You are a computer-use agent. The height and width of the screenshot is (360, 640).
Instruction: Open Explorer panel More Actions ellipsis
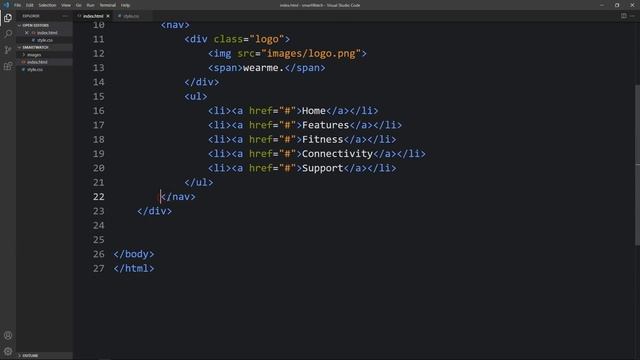[x=65, y=16]
